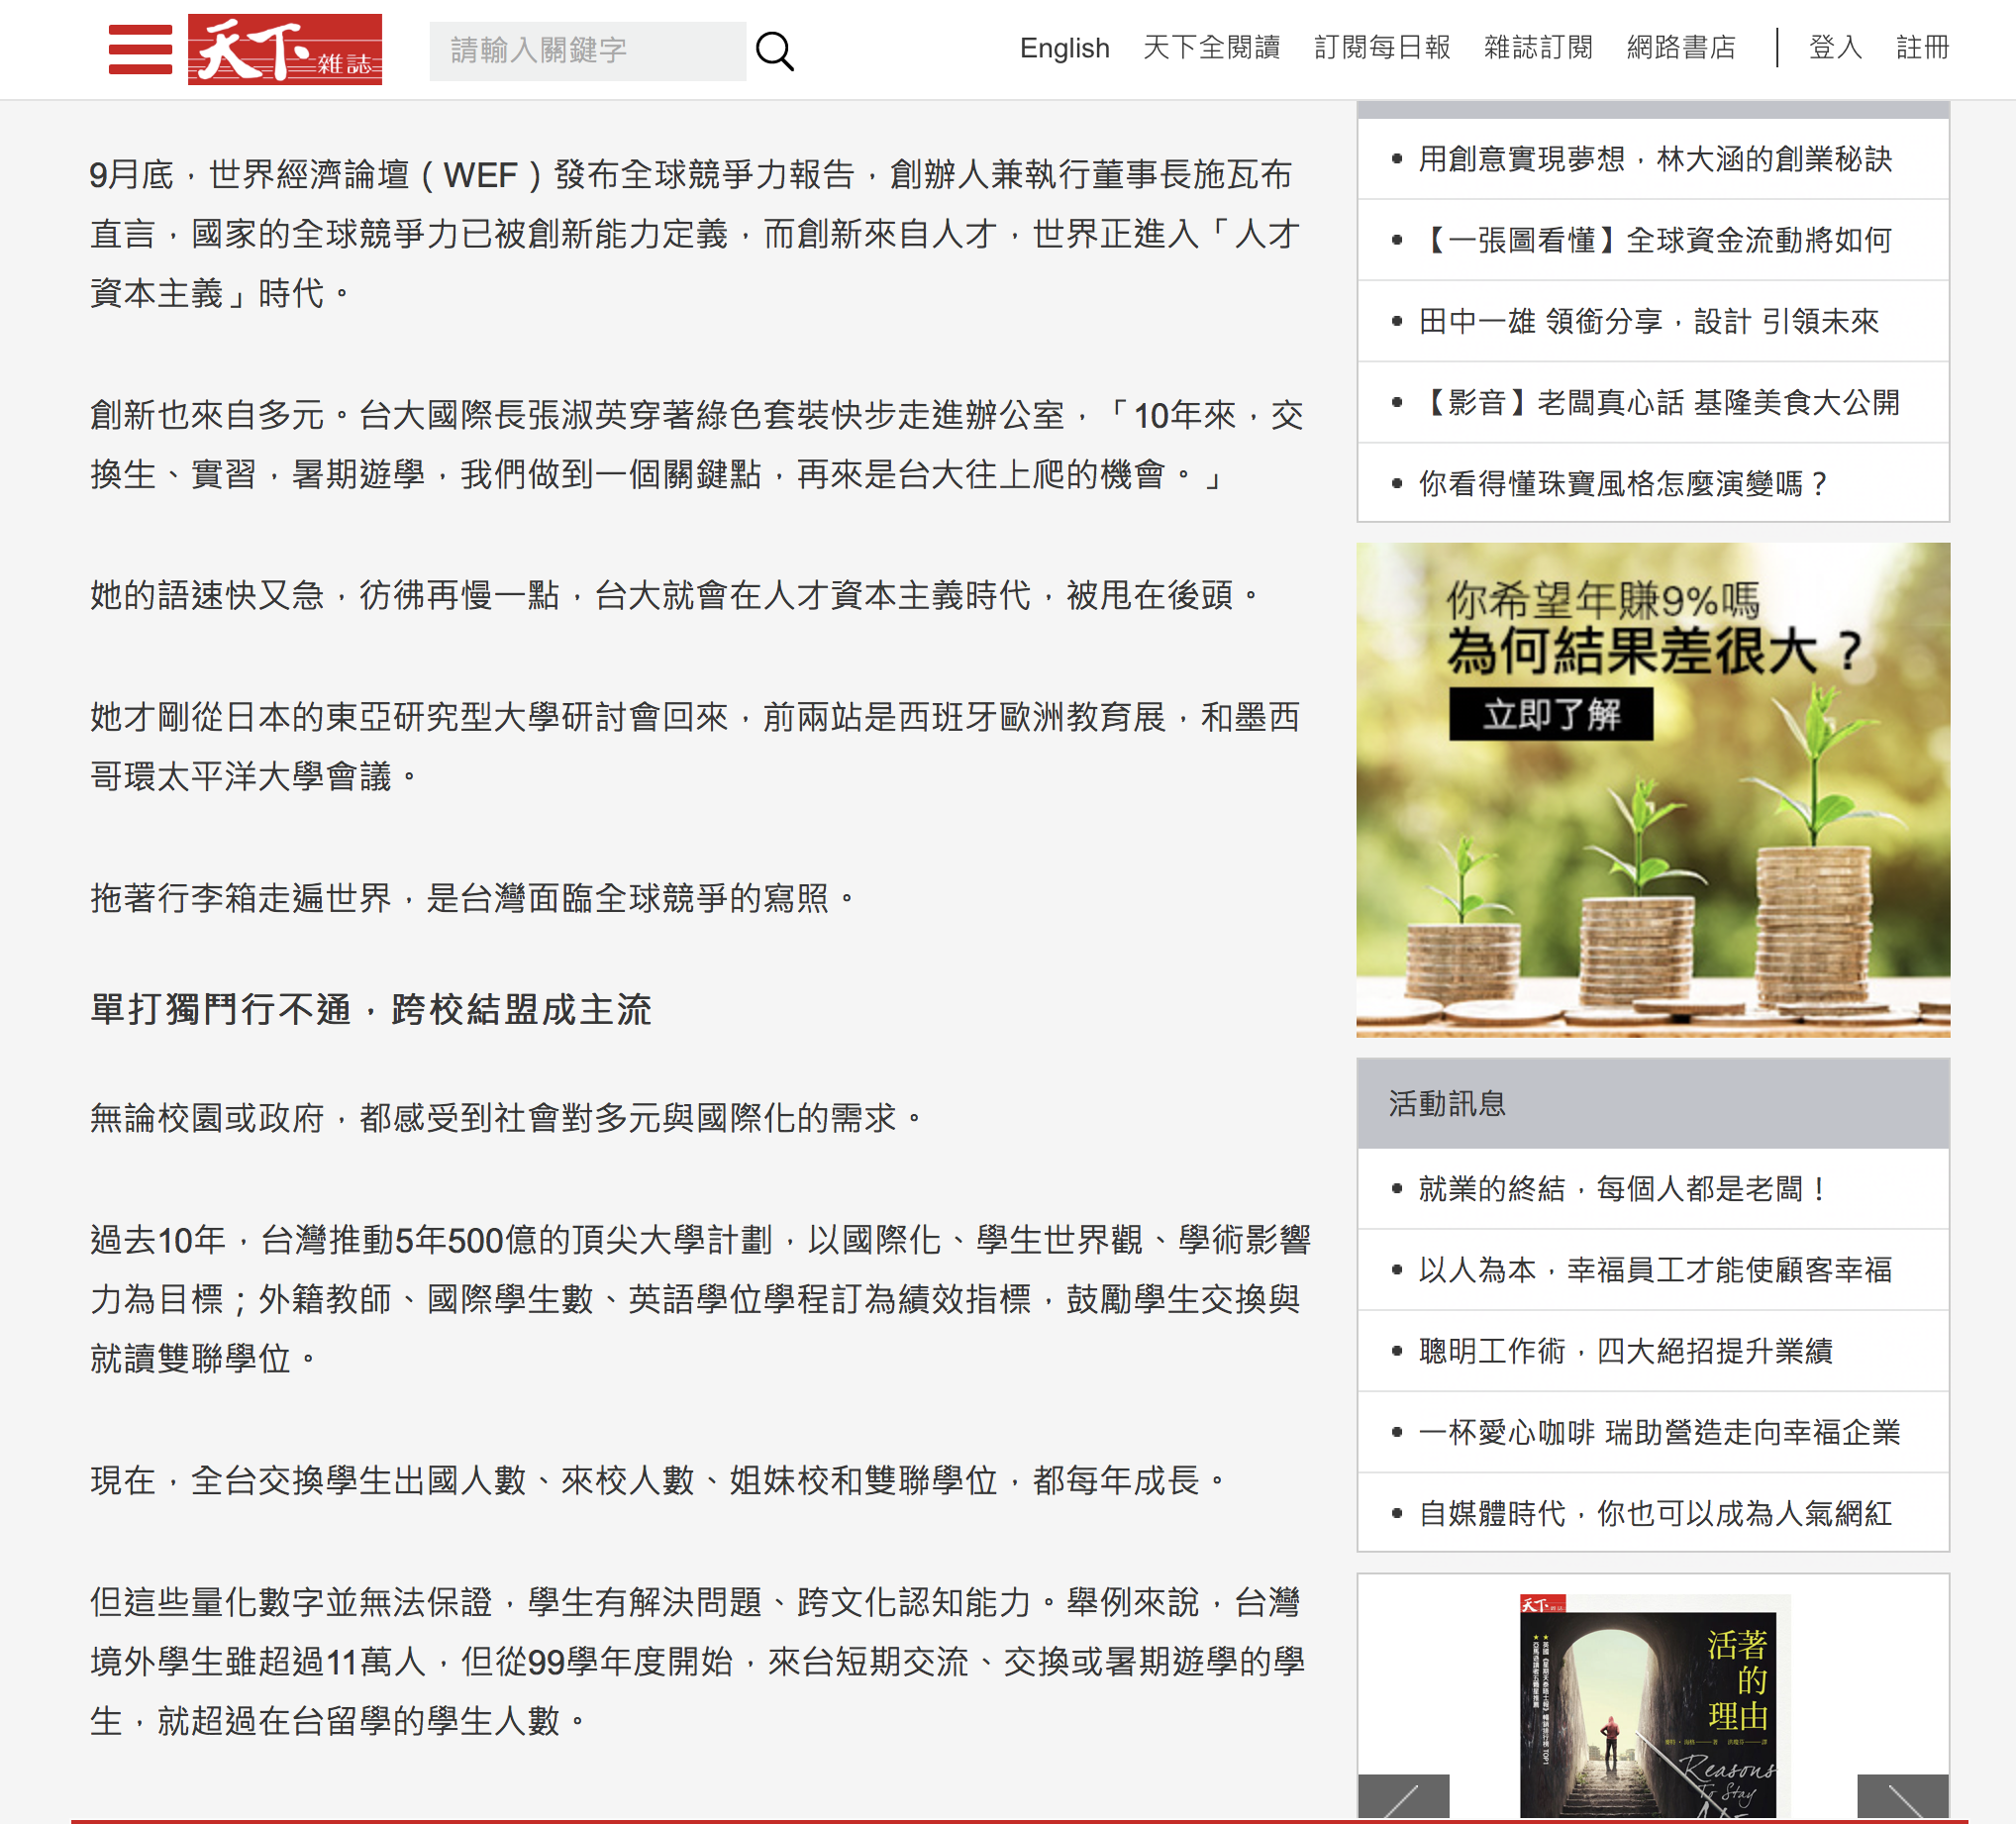The image size is (2016, 1824).
Task: Type in the 請輸入關鍵字 search field
Action: tap(587, 50)
